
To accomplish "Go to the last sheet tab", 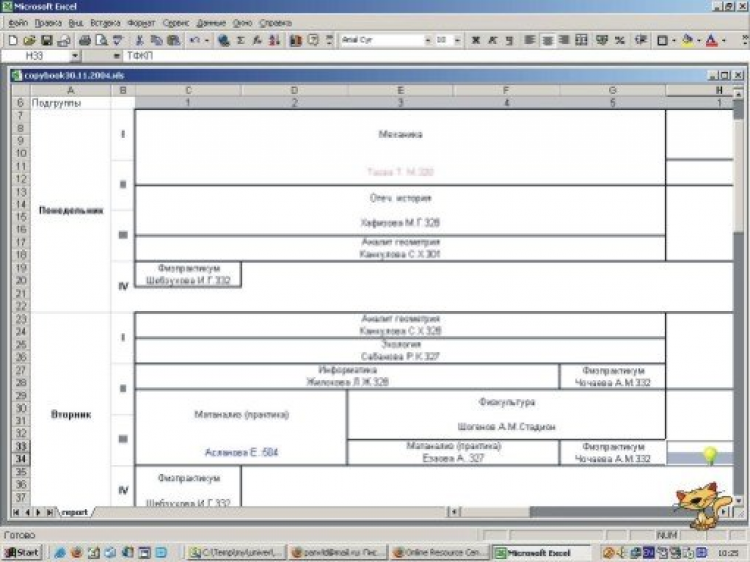I will point(50,512).
